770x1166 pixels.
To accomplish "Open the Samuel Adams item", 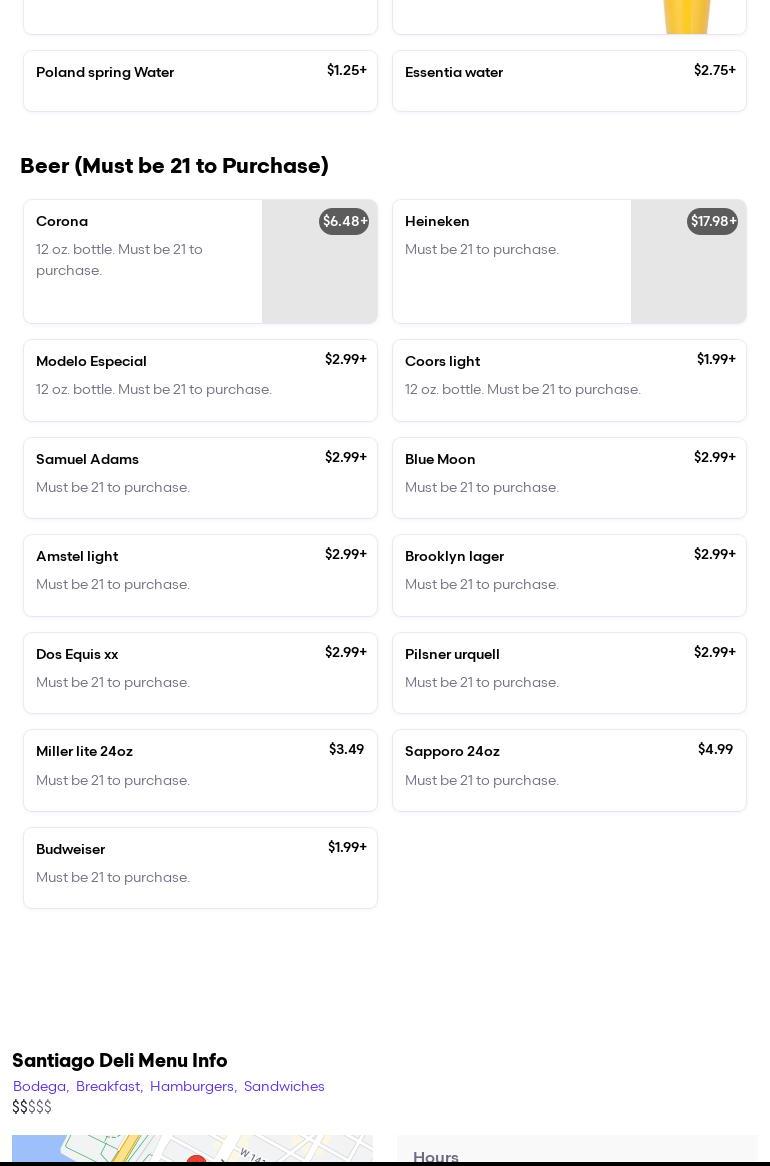I will tap(200, 477).
